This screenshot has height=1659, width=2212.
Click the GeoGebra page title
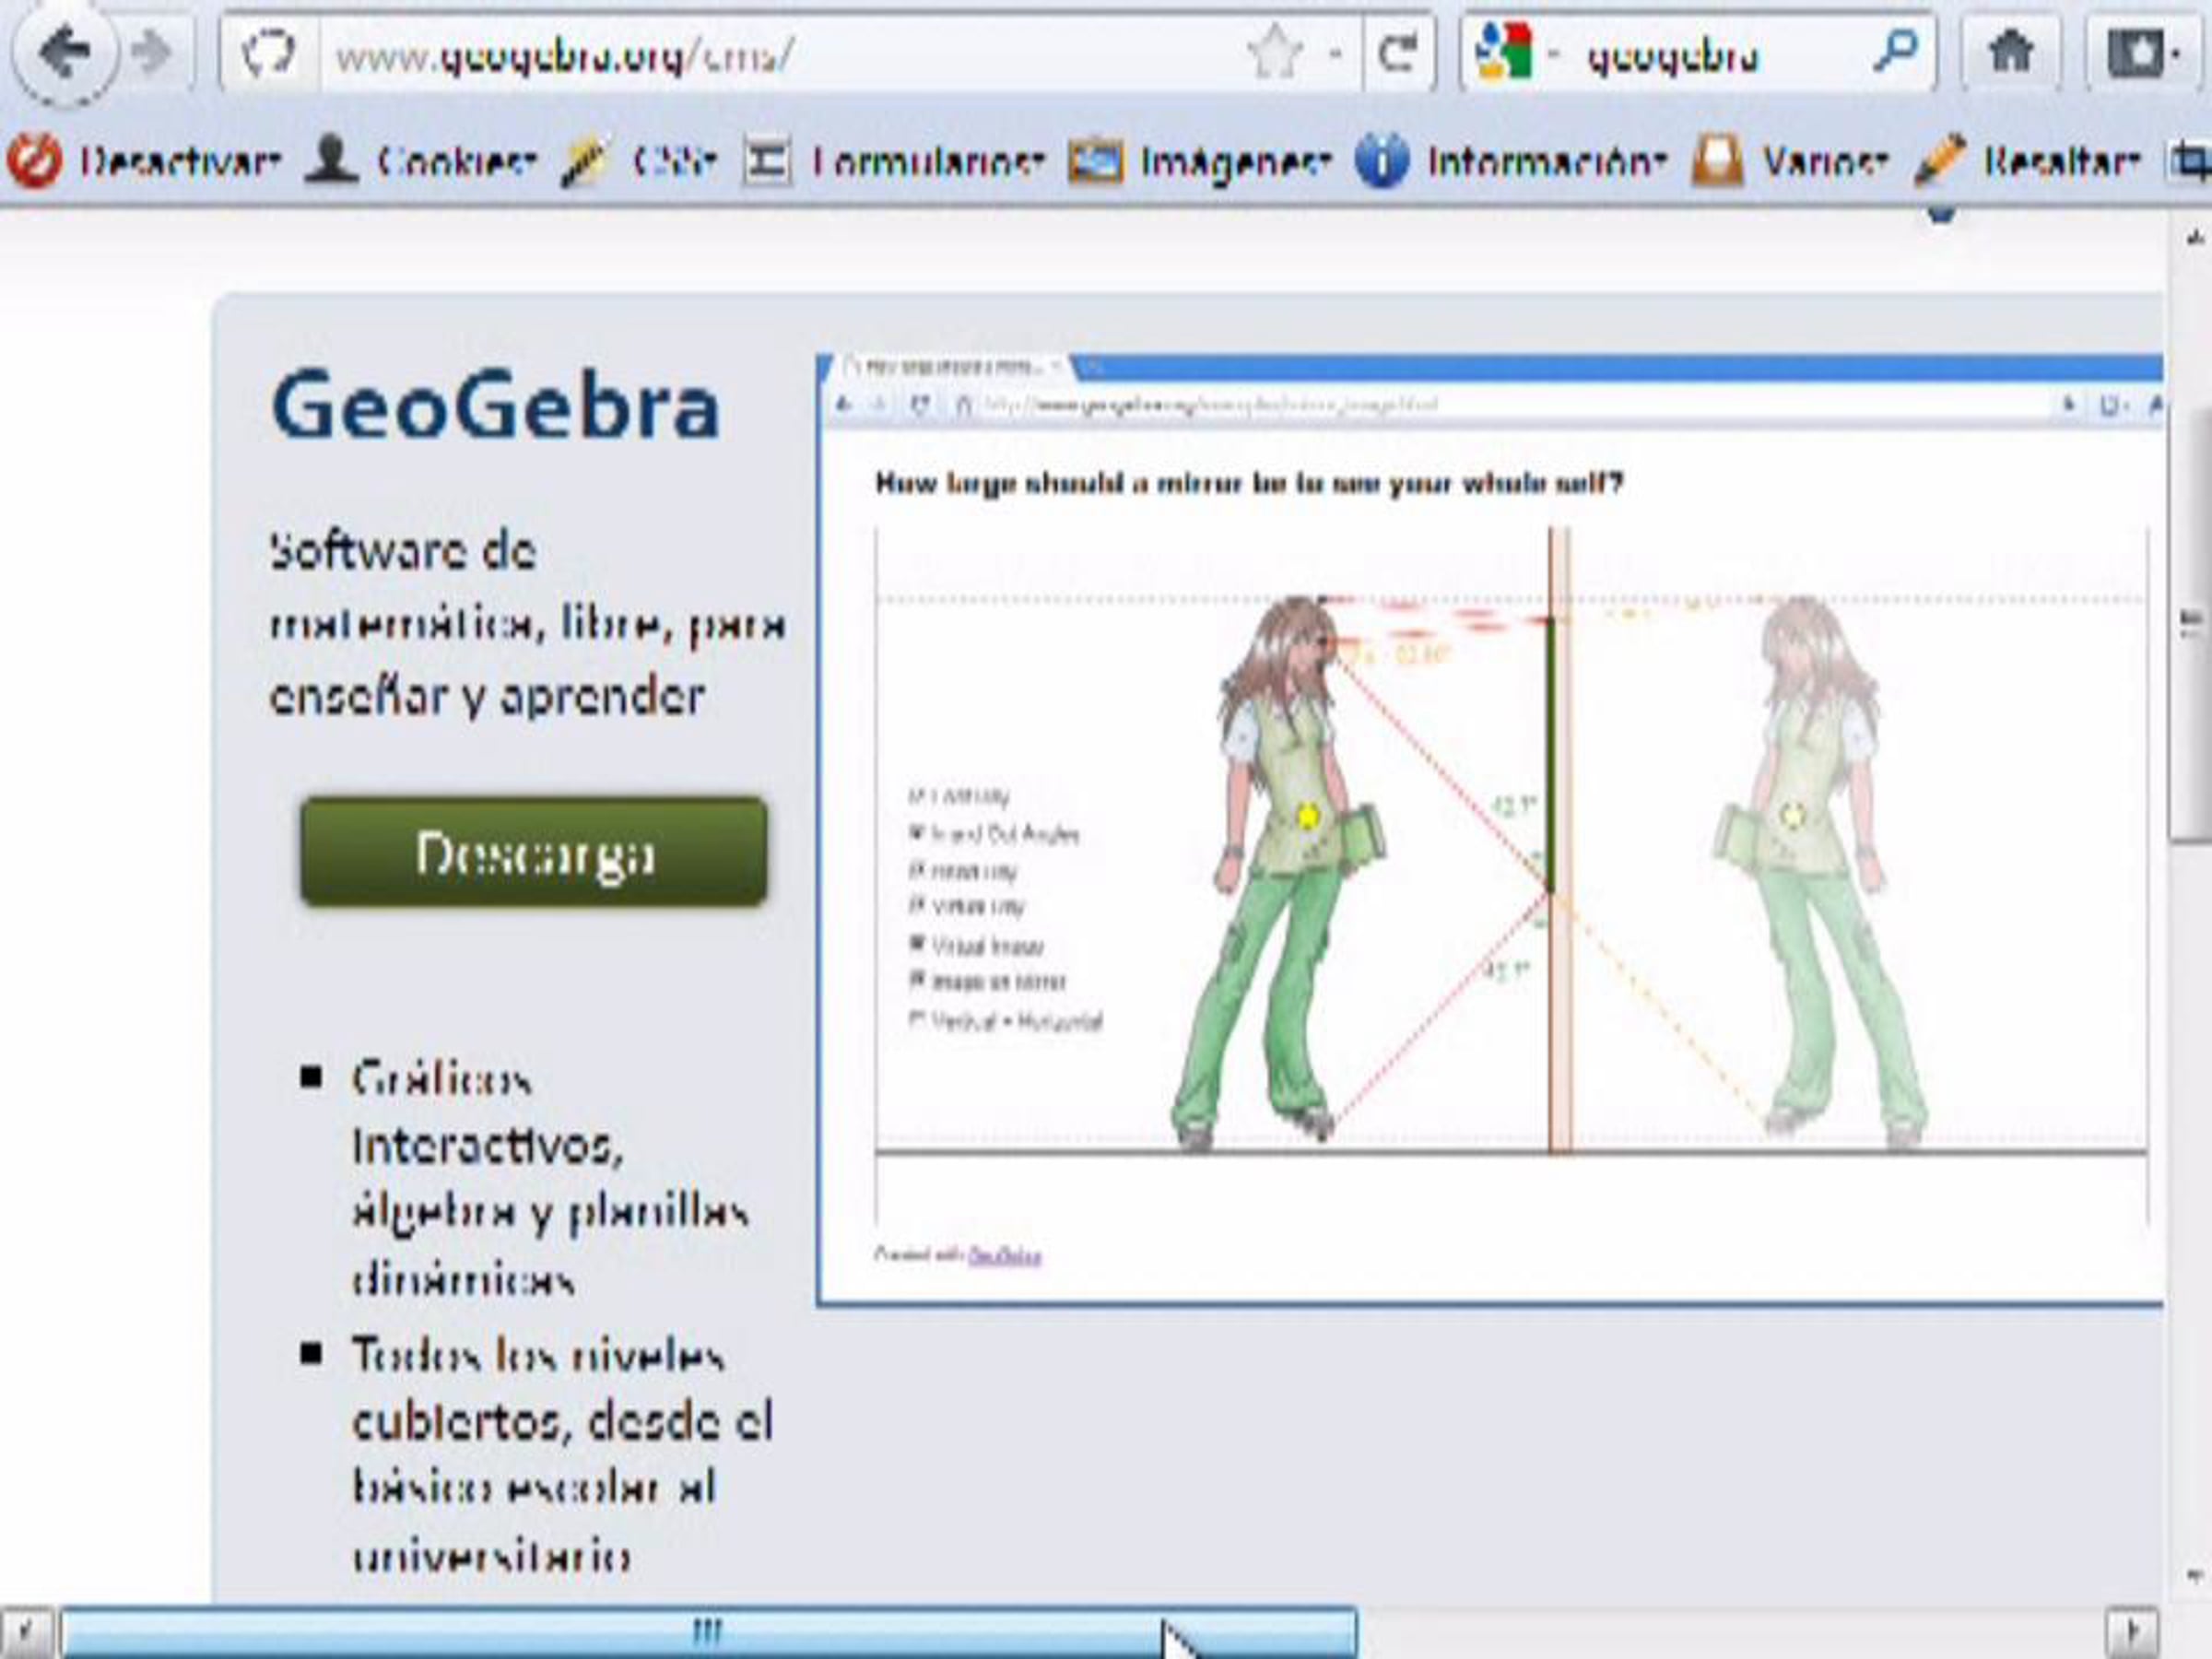(x=495, y=405)
